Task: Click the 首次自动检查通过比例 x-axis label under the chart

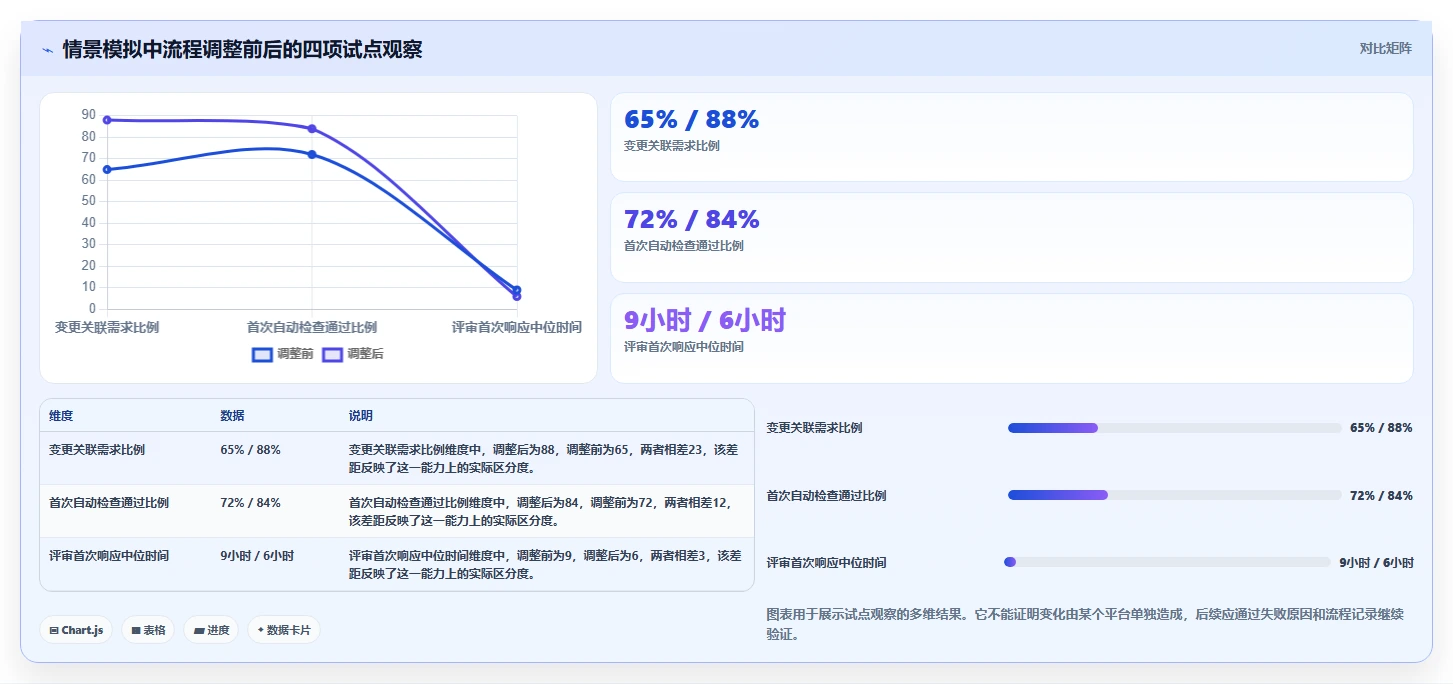Action: click(x=312, y=327)
